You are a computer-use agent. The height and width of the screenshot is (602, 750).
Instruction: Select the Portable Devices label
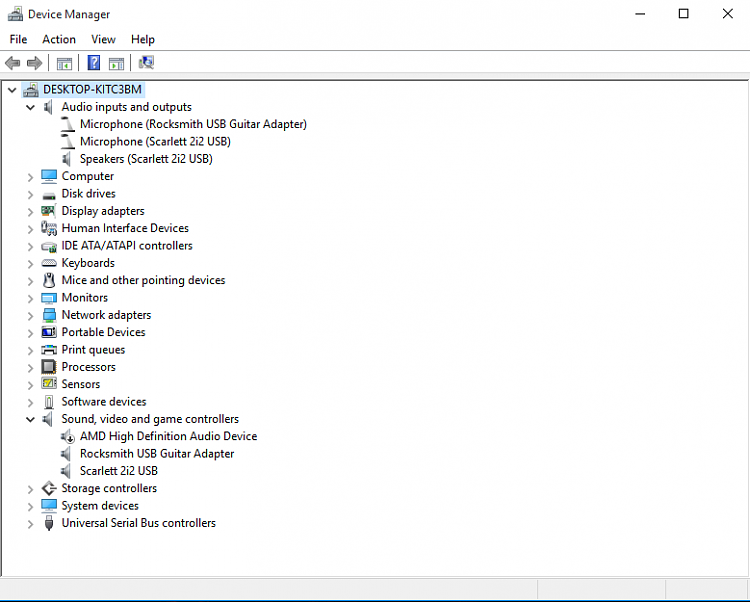(x=103, y=332)
